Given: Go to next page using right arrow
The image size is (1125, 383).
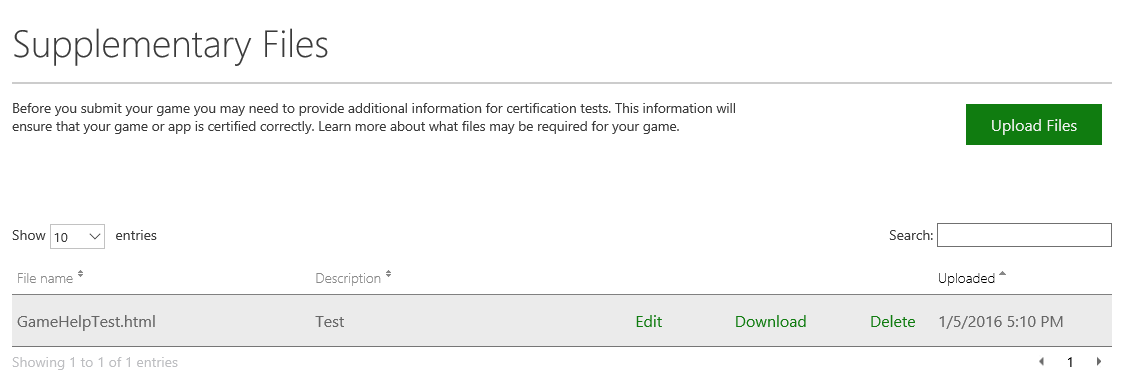Looking at the screenshot, I should 1098,362.
